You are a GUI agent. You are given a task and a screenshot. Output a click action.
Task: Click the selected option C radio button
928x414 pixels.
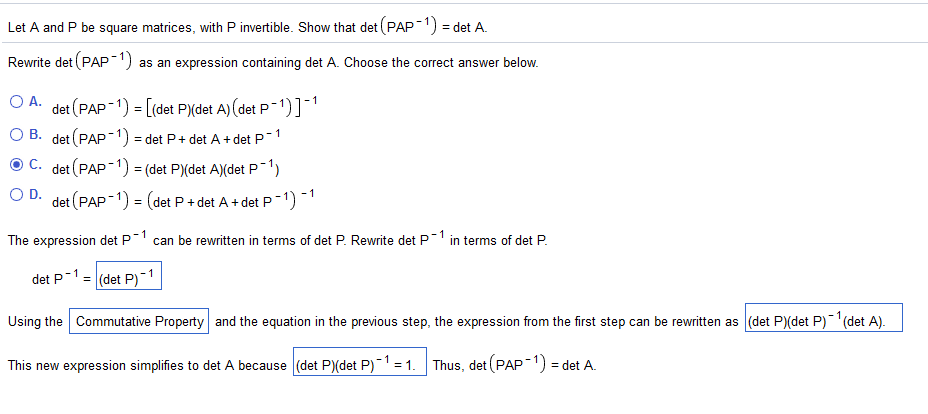17,165
